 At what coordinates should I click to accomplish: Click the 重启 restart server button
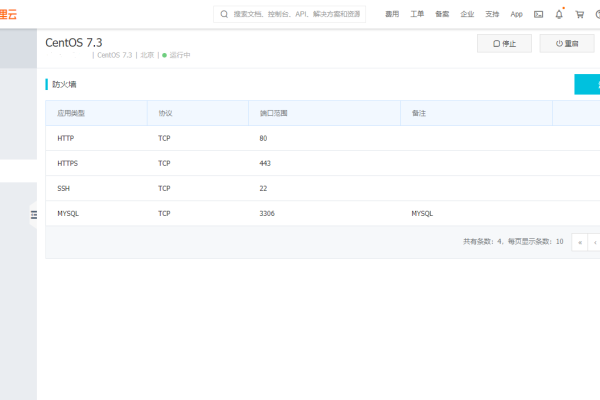[566, 44]
